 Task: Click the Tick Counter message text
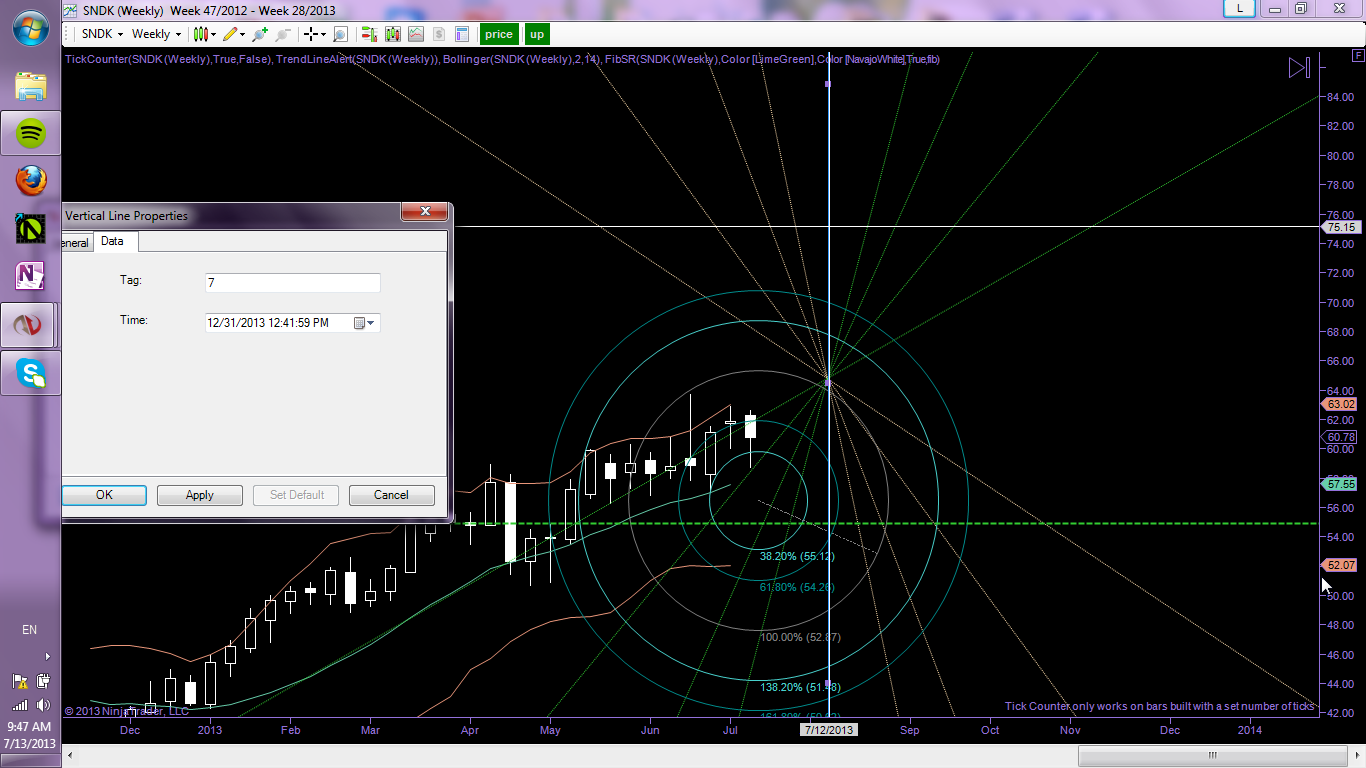click(x=1160, y=706)
